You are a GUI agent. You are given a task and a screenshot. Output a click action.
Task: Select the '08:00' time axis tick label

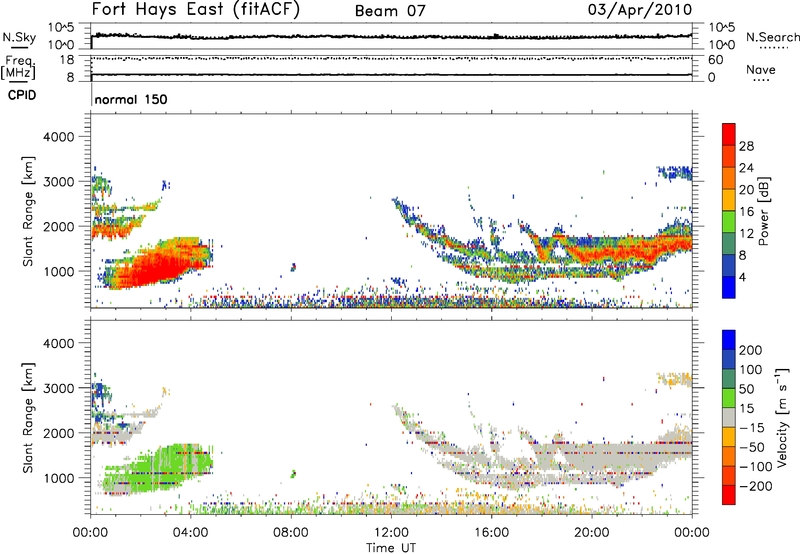click(x=291, y=533)
